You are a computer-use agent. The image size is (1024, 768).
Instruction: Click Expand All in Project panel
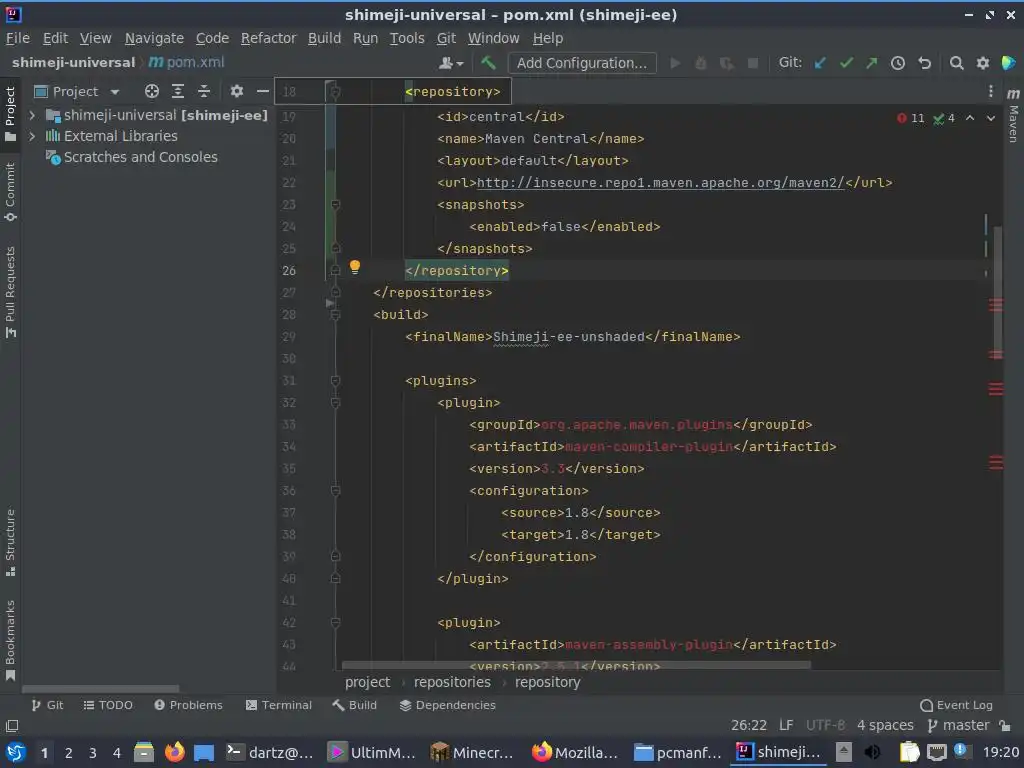(178, 91)
